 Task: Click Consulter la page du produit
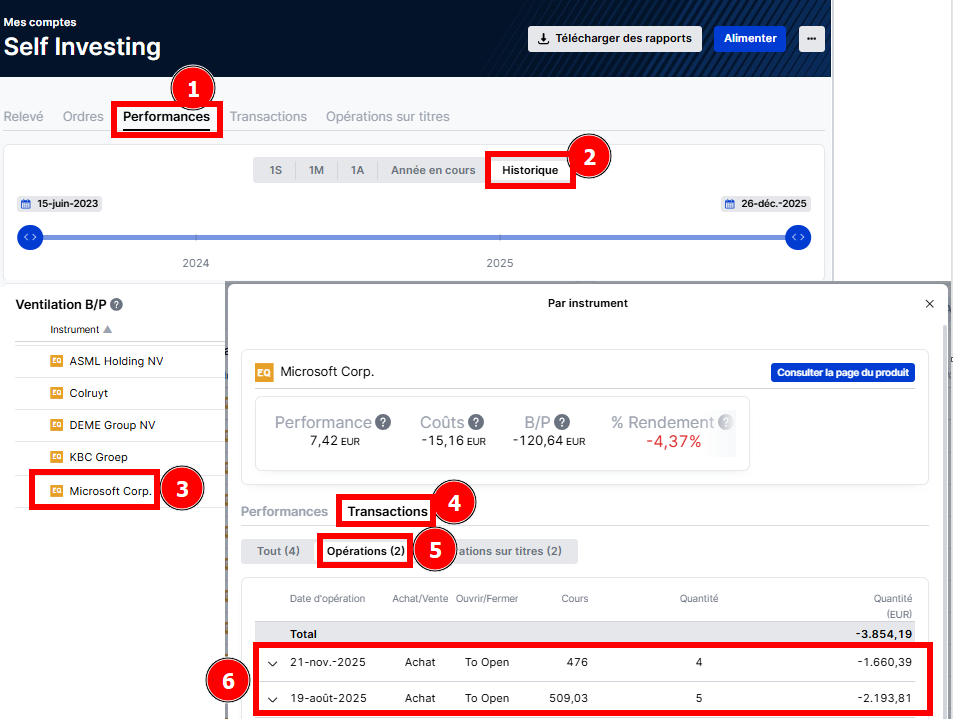(x=842, y=372)
